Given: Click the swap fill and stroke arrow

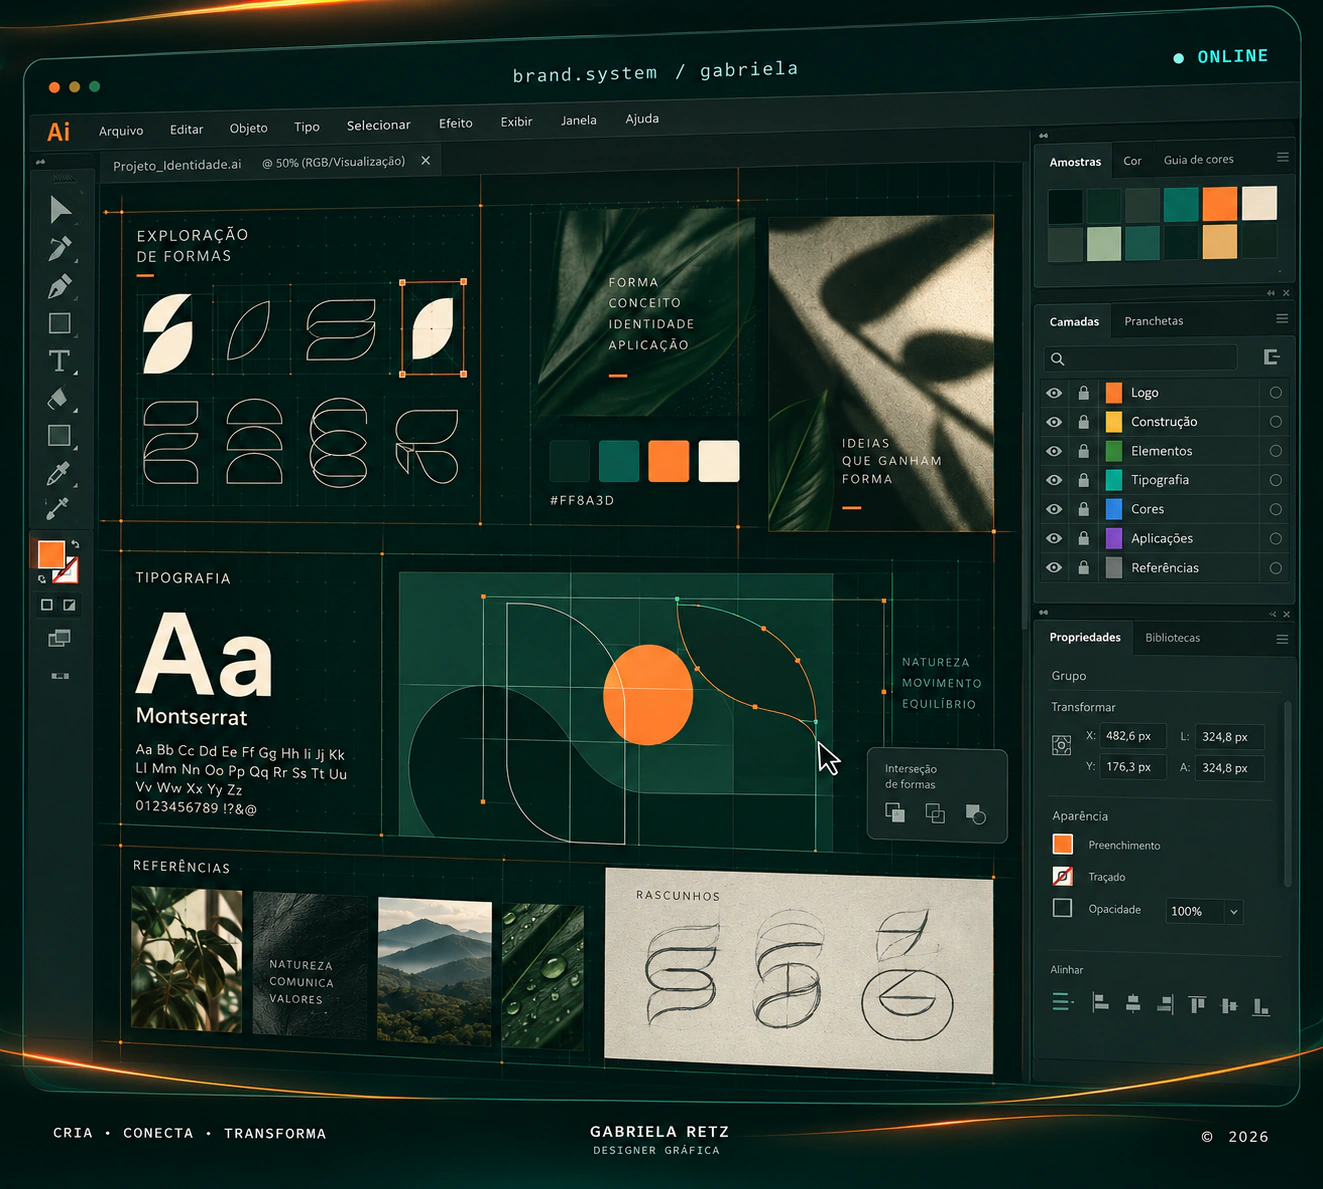Looking at the screenshot, I should [x=75, y=545].
